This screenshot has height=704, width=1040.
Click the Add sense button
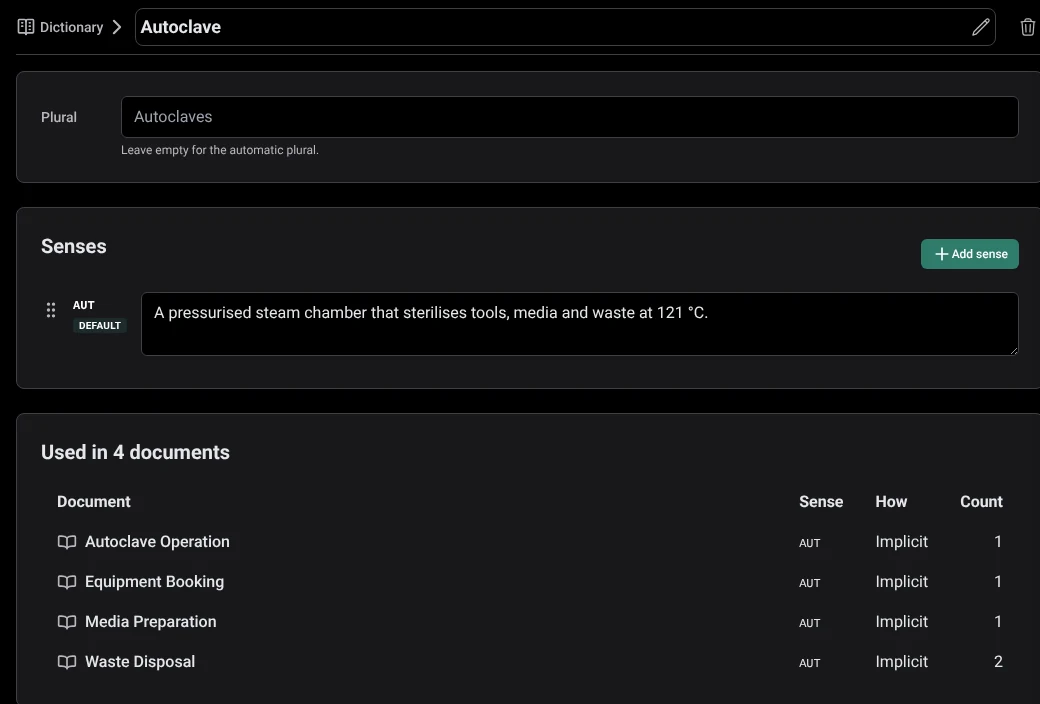click(x=970, y=254)
